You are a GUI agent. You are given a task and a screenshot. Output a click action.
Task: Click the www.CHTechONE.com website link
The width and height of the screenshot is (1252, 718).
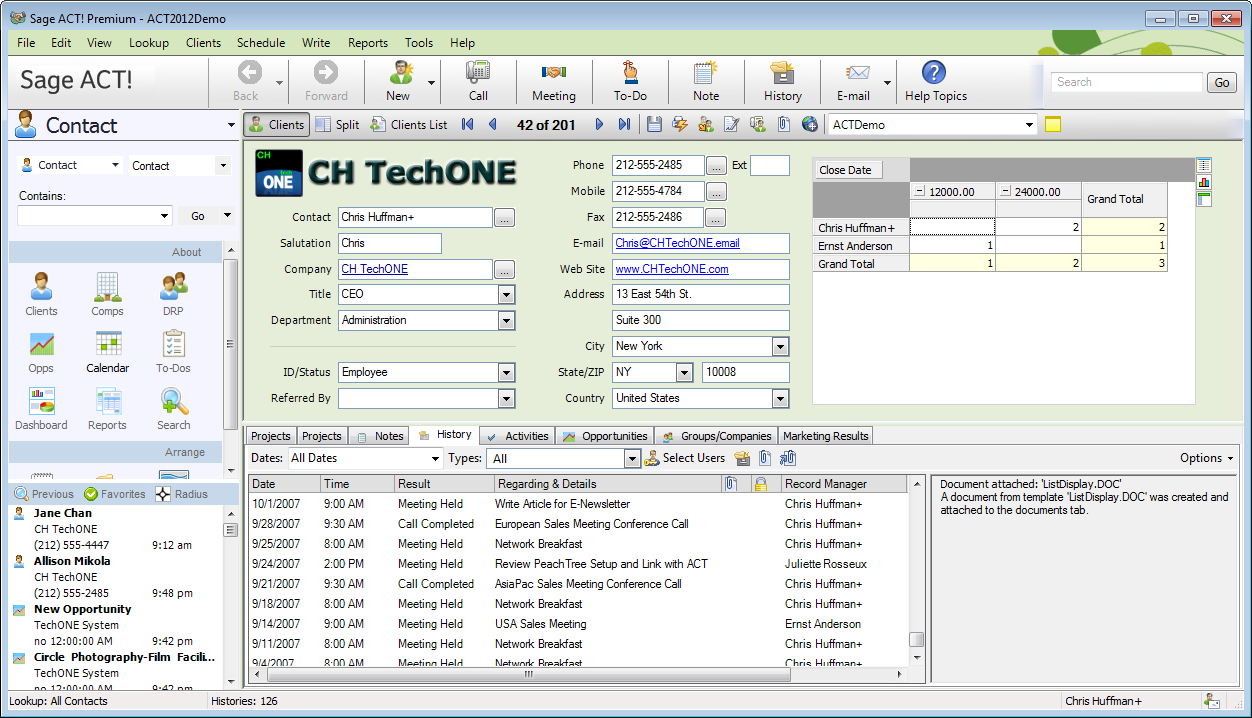[672, 269]
